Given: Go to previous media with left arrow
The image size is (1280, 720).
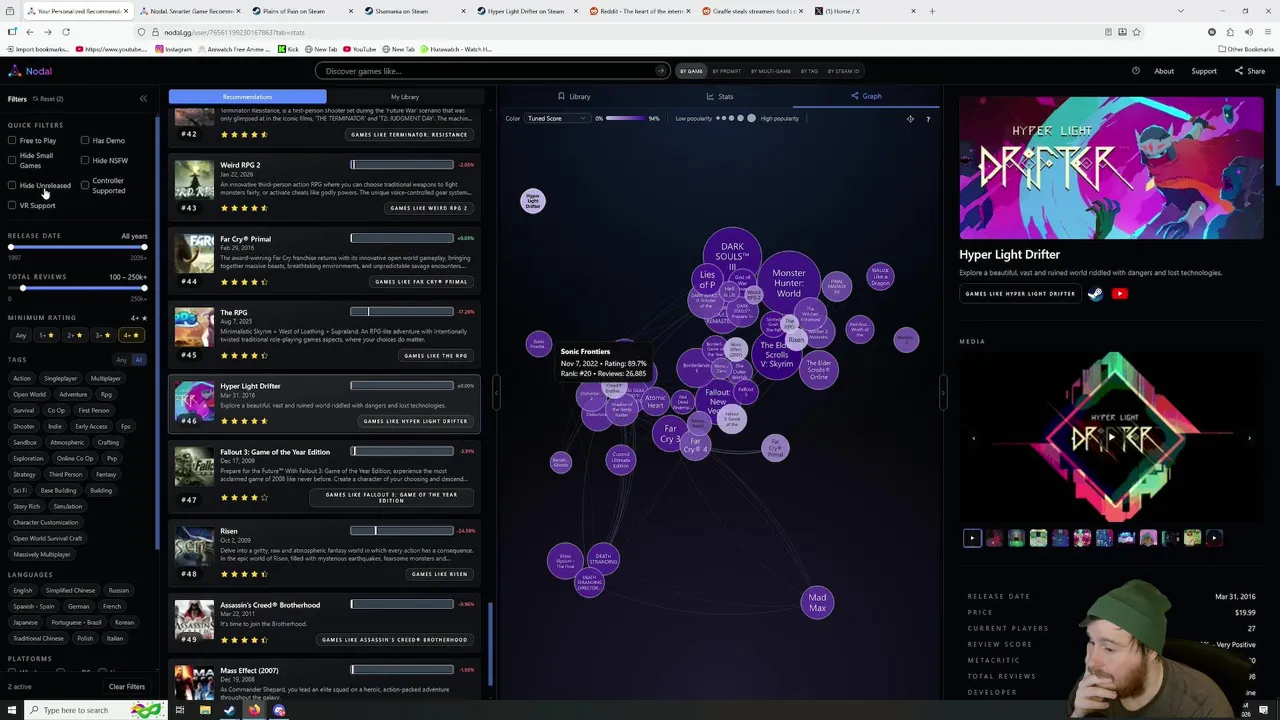Looking at the screenshot, I should click(974, 438).
